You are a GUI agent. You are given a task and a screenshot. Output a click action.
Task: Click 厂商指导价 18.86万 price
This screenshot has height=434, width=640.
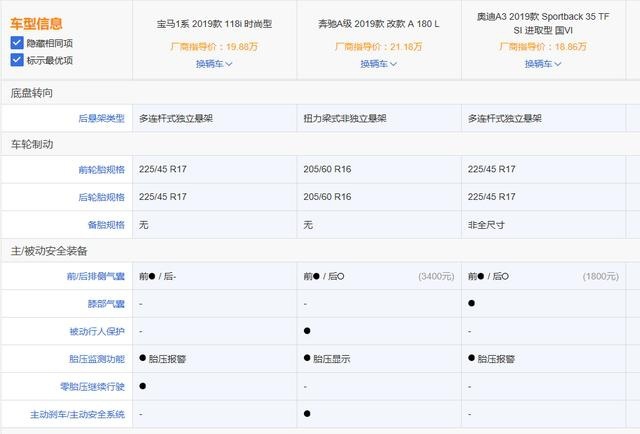point(543,47)
